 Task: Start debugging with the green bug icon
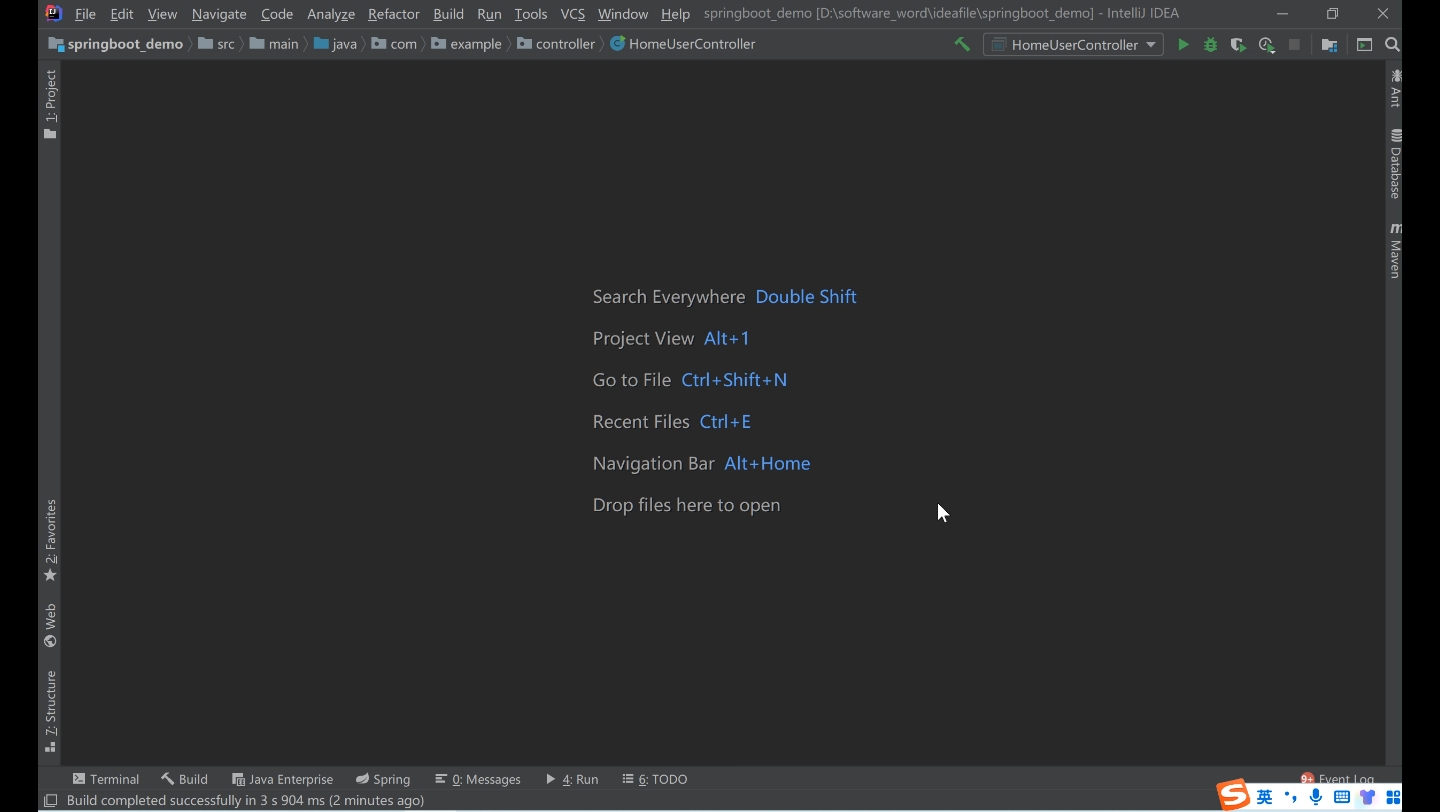(x=1210, y=44)
